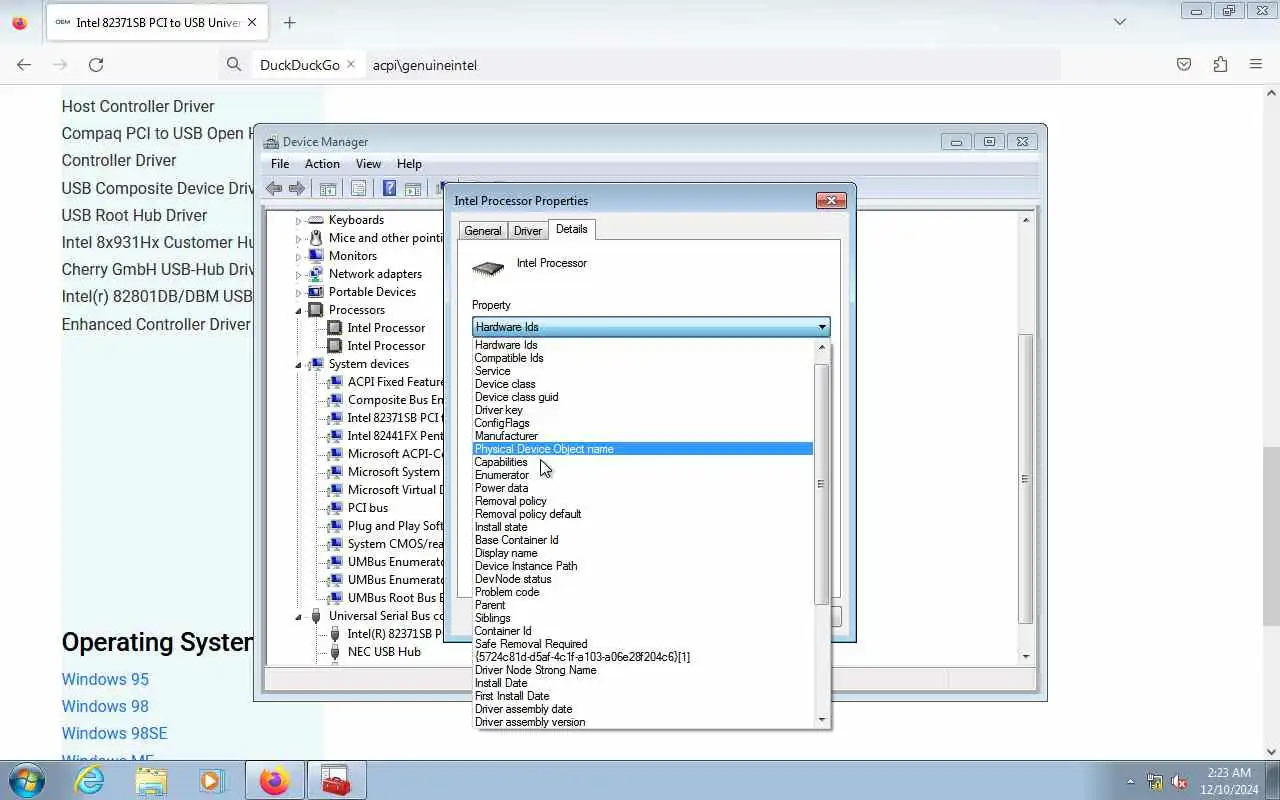The height and width of the screenshot is (800, 1280).
Task: Click Firefox back navigation arrow
Action: [24, 64]
